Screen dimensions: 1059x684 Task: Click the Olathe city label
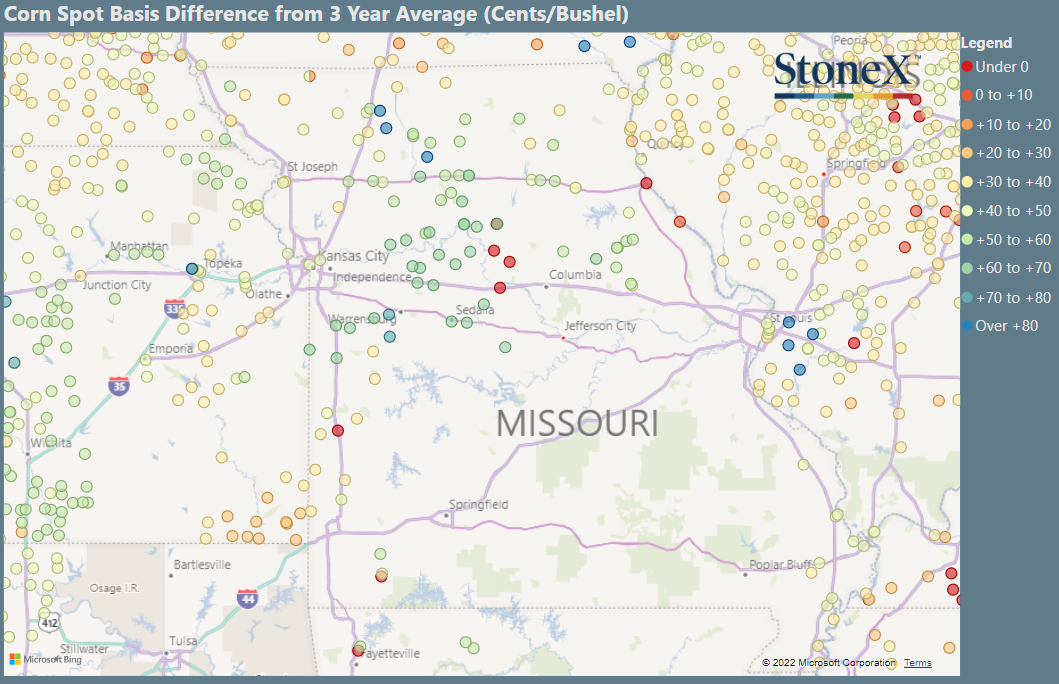tap(264, 294)
